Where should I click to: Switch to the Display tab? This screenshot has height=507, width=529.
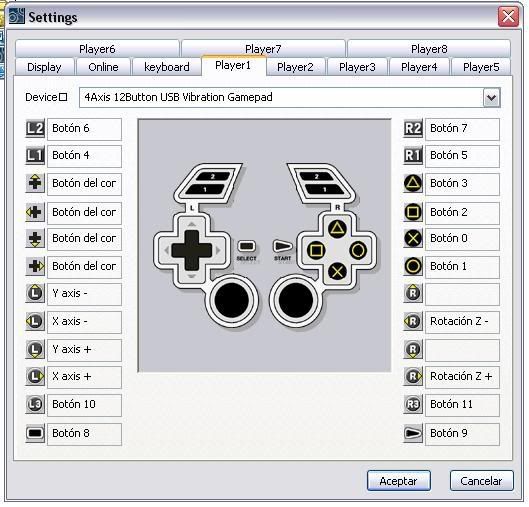44,67
